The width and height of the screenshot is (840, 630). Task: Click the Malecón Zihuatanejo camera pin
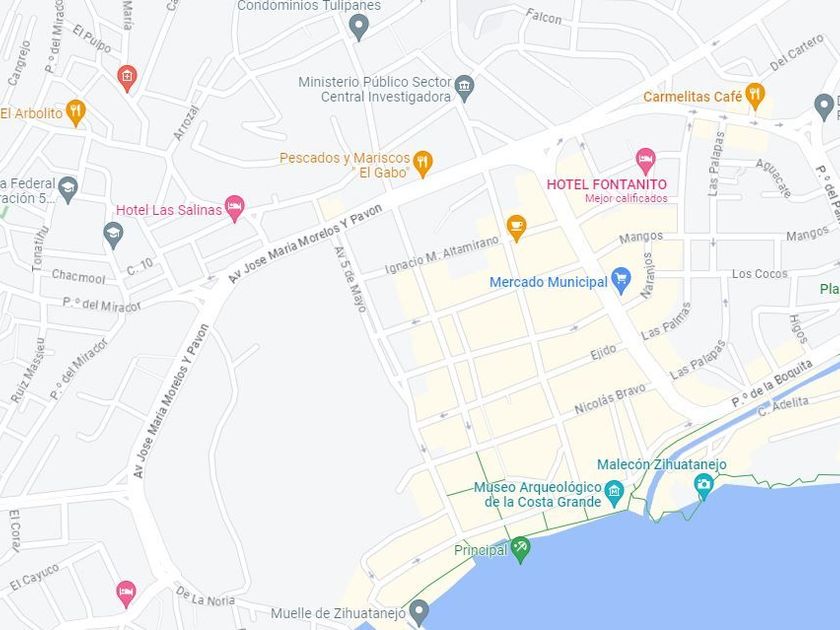coord(703,486)
